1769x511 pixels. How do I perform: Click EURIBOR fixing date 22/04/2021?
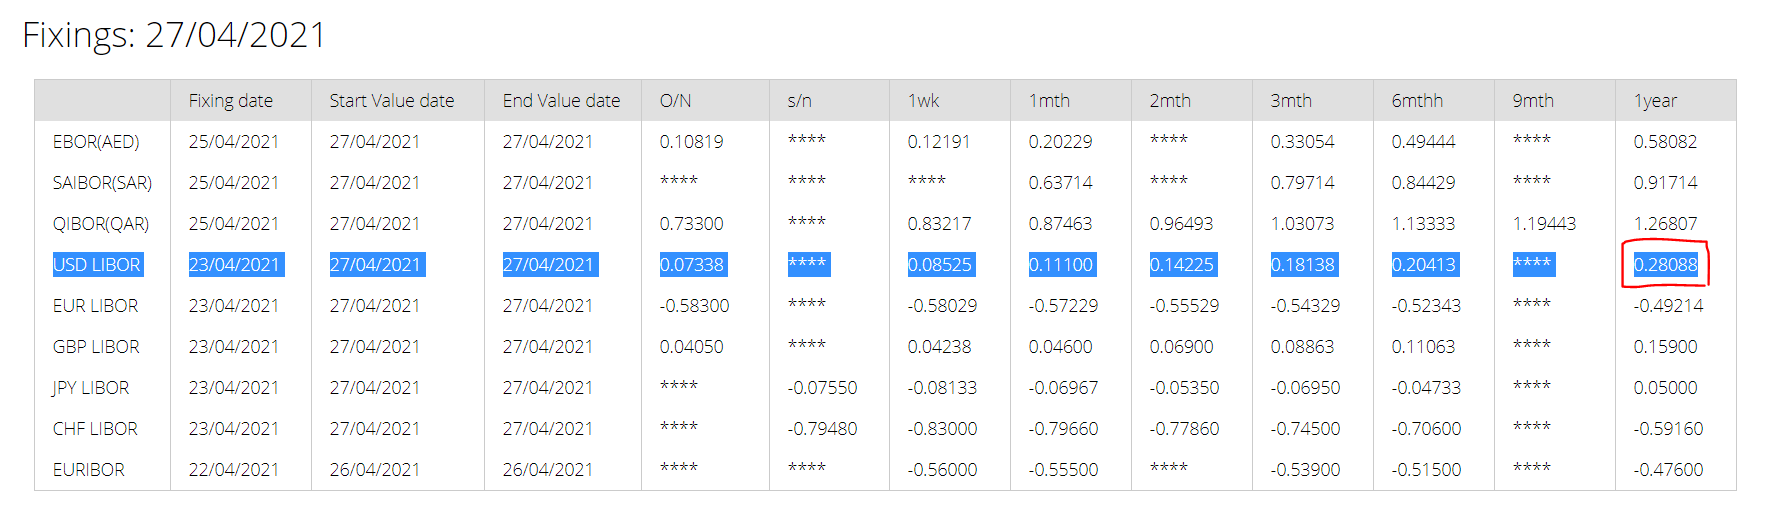coord(234,470)
